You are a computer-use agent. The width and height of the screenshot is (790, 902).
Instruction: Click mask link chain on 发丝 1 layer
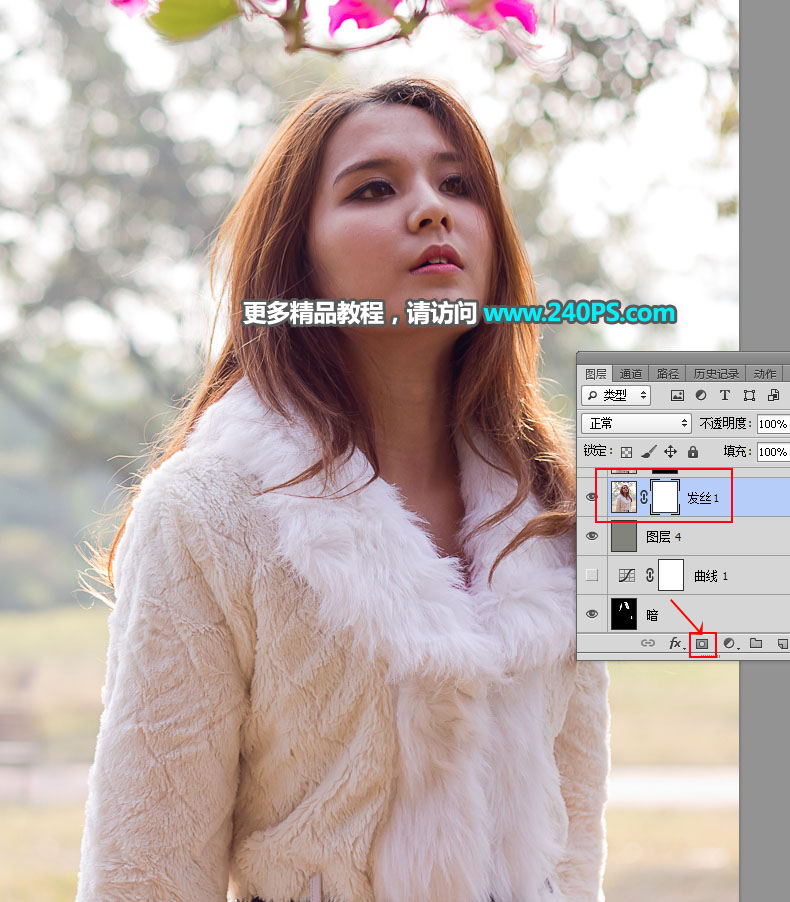point(644,498)
